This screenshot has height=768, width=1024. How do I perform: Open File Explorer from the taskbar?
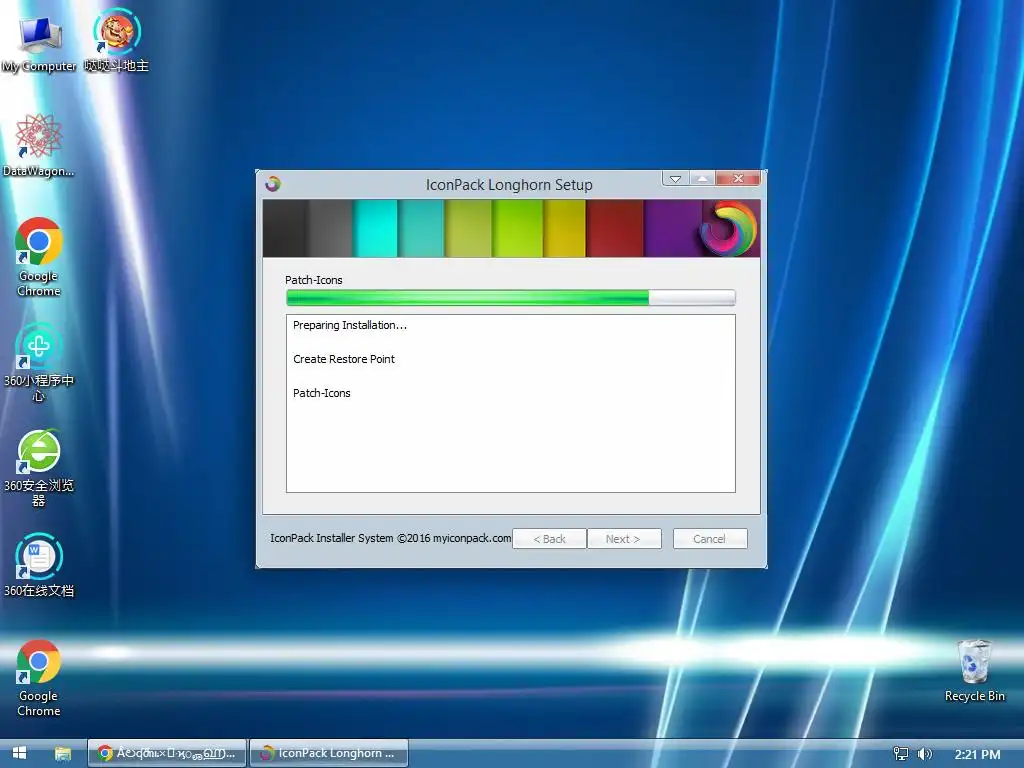63,754
